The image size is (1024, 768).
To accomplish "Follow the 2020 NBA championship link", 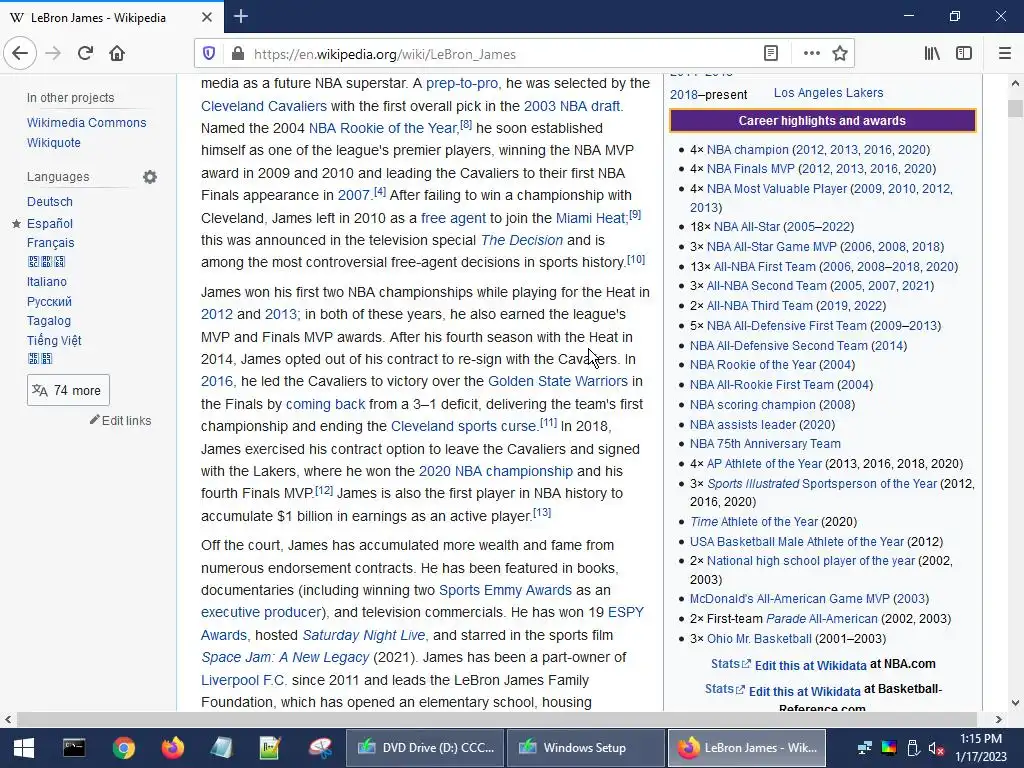I will coord(496,472).
